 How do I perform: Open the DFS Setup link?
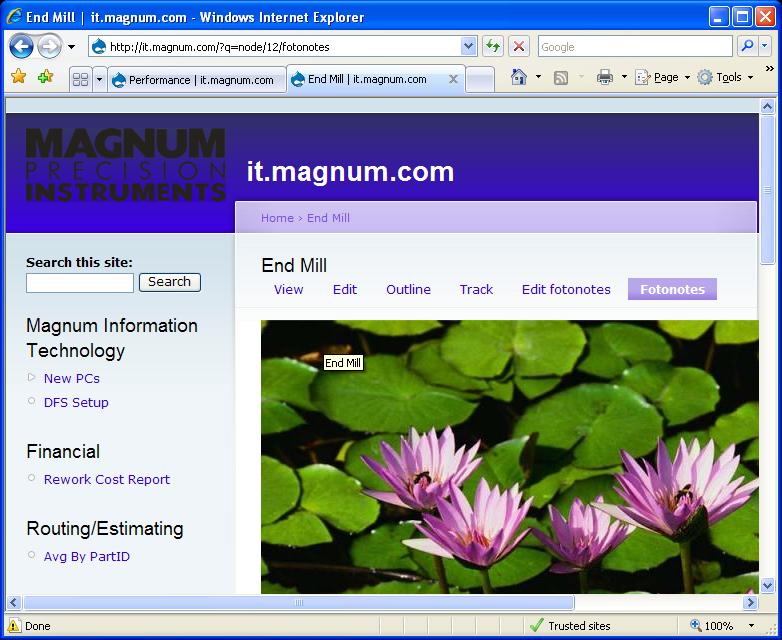point(76,403)
